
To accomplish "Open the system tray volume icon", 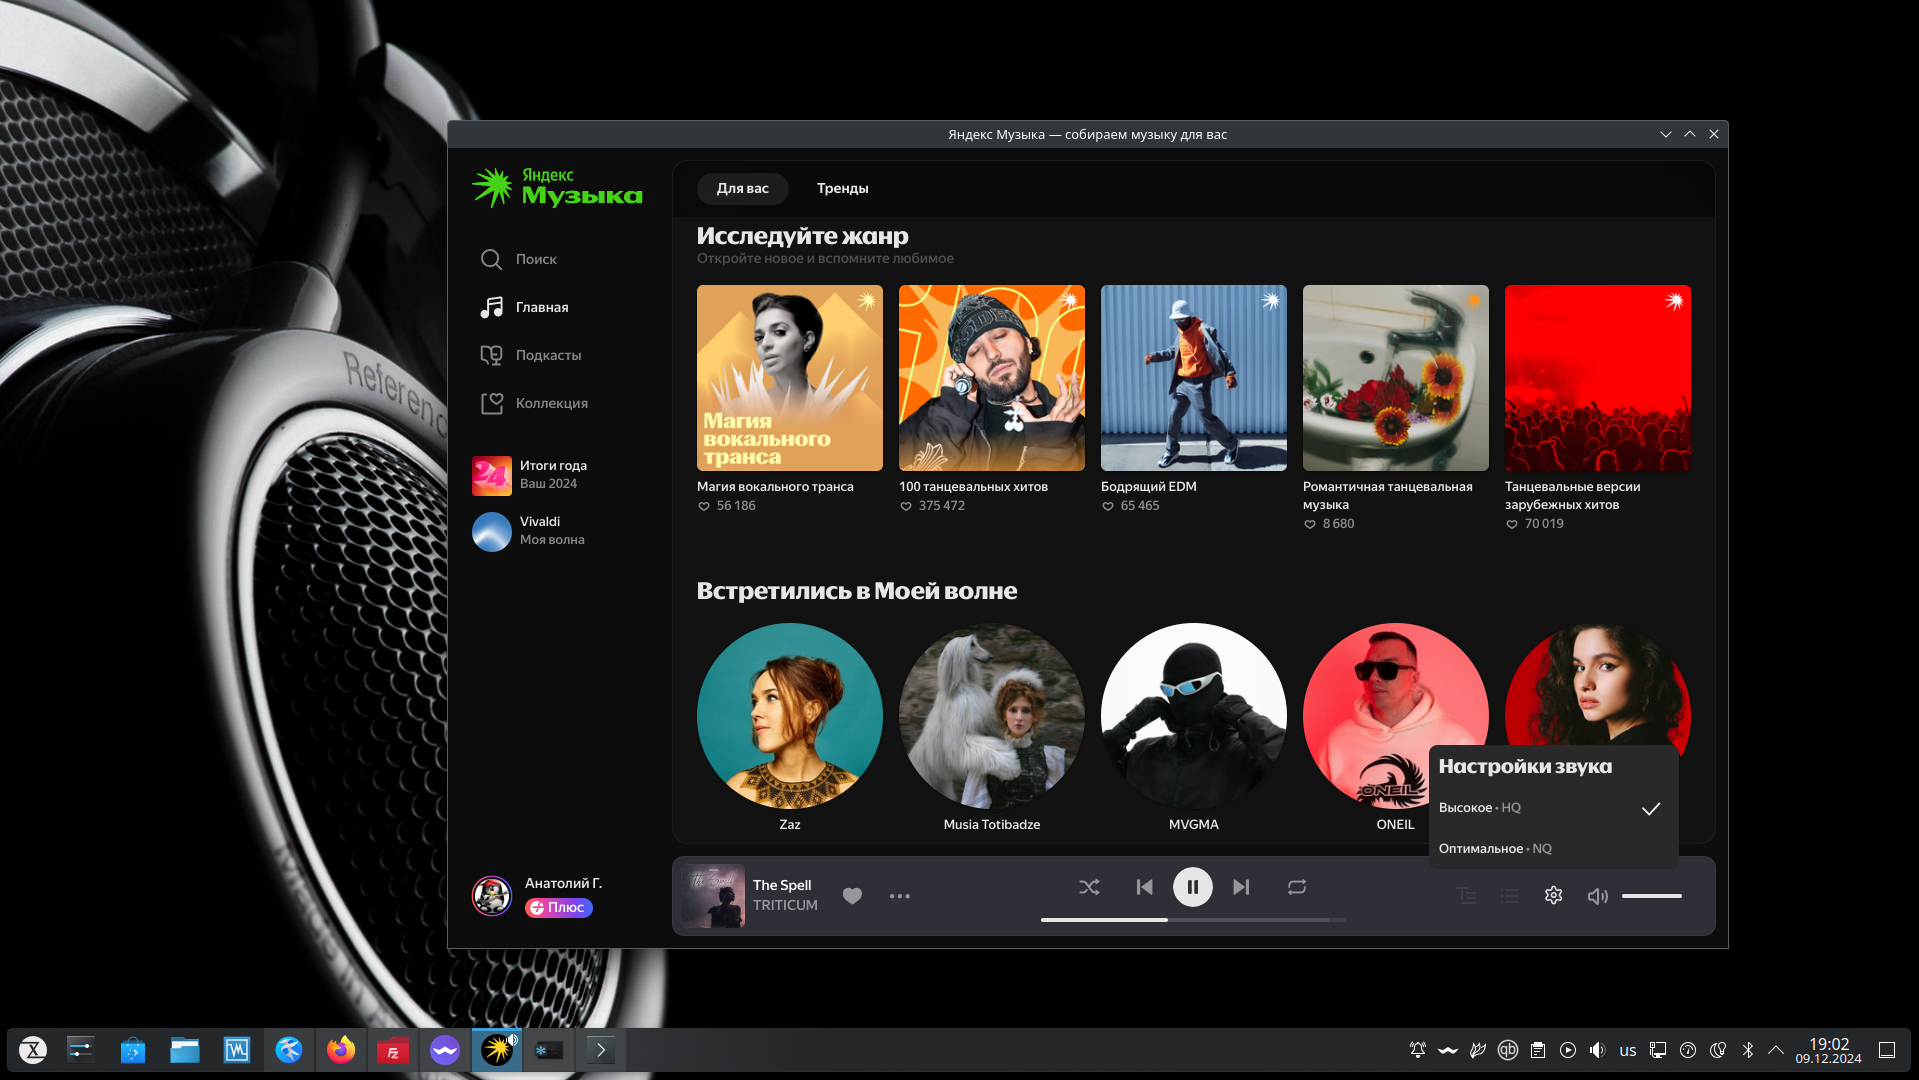I will click(x=1597, y=1050).
